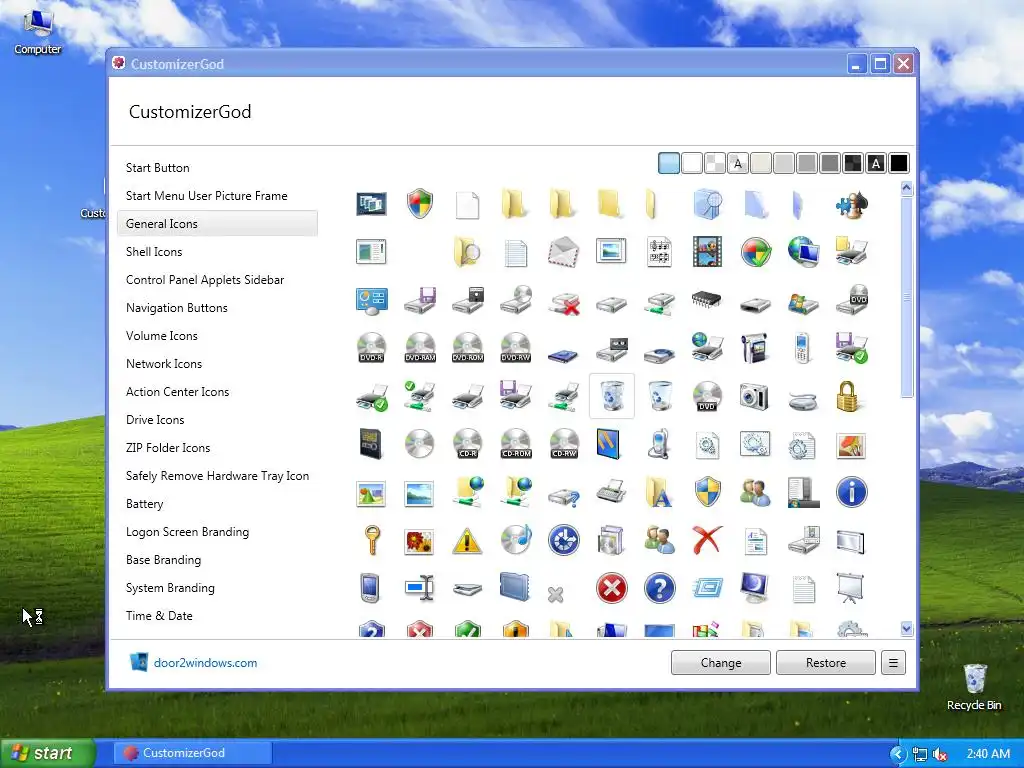Image resolution: width=1024 pixels, height=768 pixels.
Task: Open the Logon Screen Branding category
Action: point(217,532)
